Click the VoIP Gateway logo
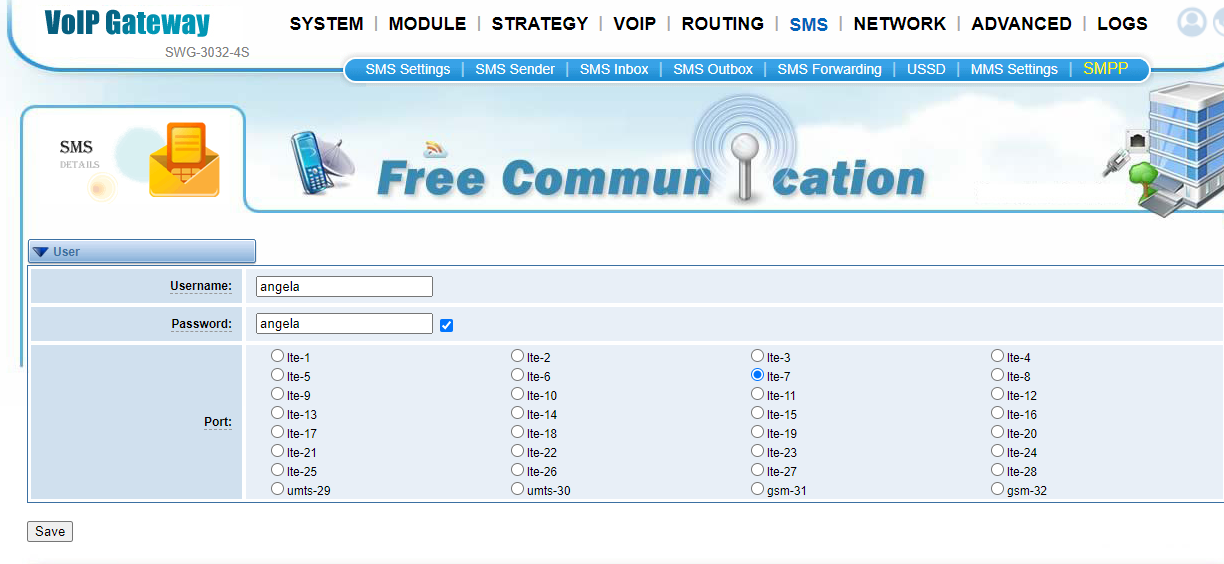This screenshot has height=564, width=1224. 127,23
